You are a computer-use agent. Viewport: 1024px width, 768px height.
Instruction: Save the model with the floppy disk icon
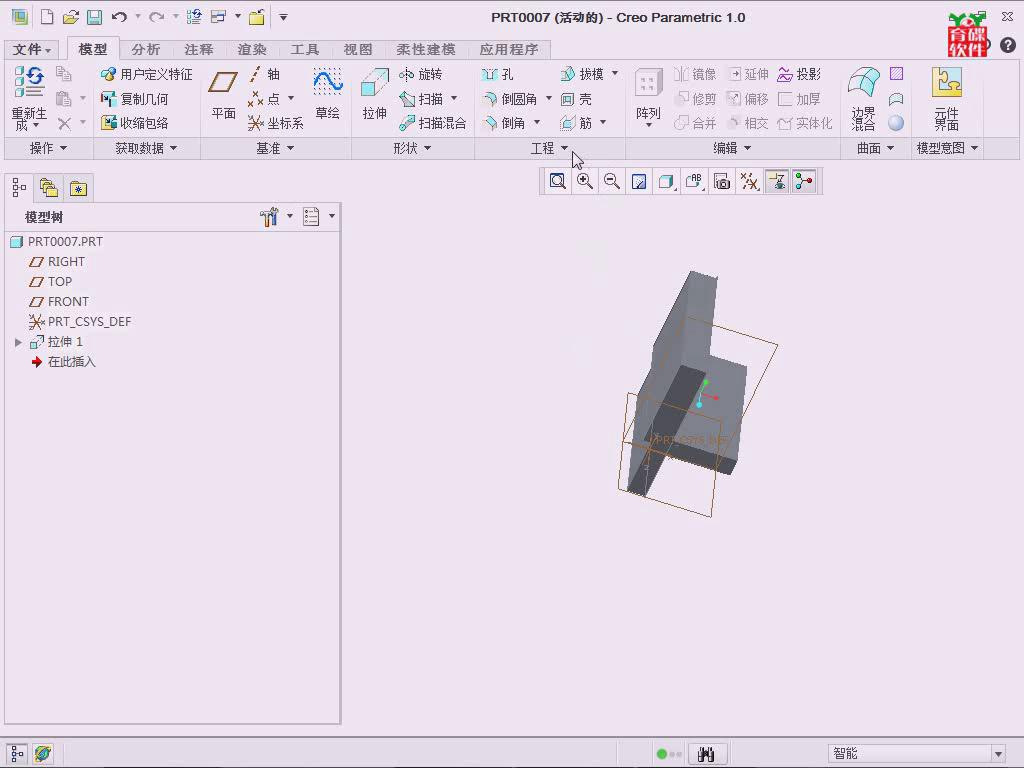pos(95,17)
